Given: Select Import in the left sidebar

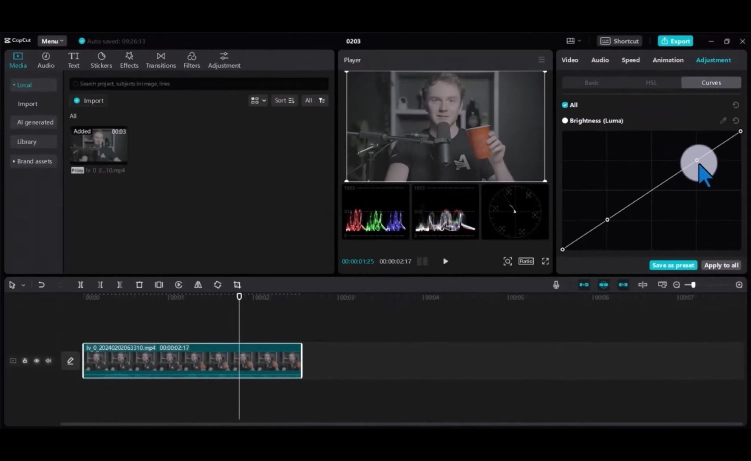Looking at the screenshot, I should point(27,104).
